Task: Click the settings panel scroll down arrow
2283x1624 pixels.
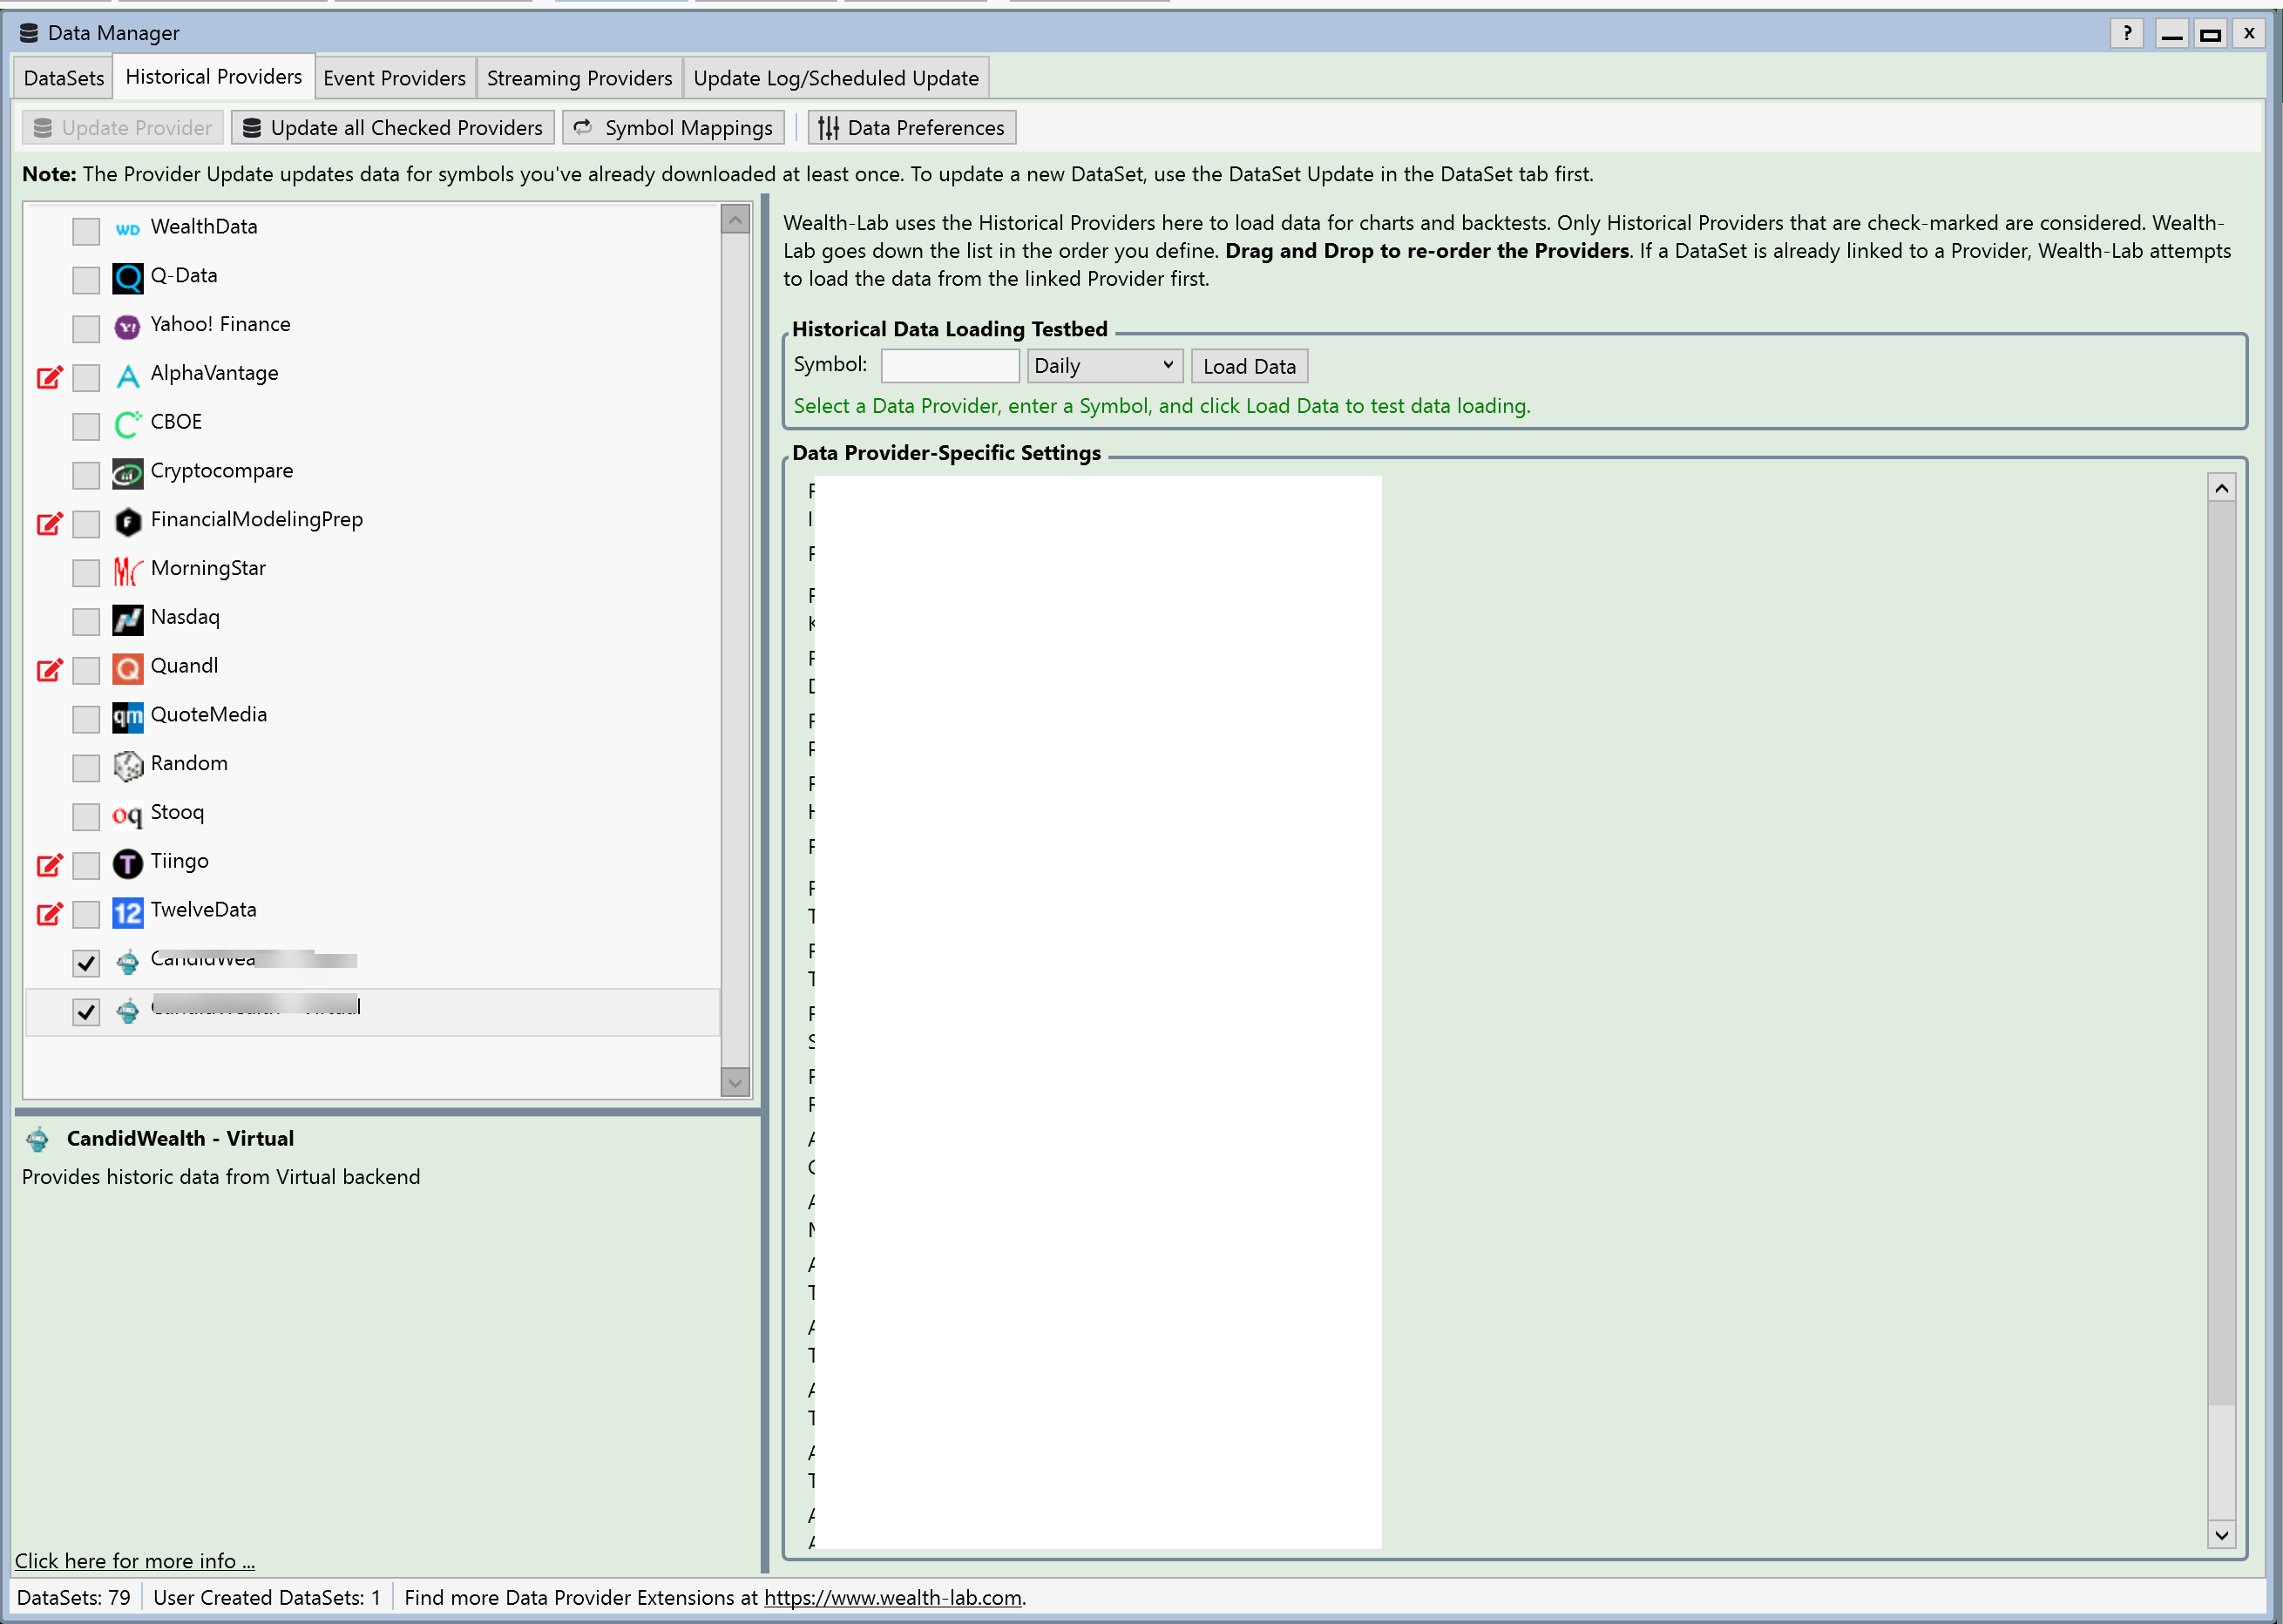Action: pyautogui.click(x=2221, y=1534)
